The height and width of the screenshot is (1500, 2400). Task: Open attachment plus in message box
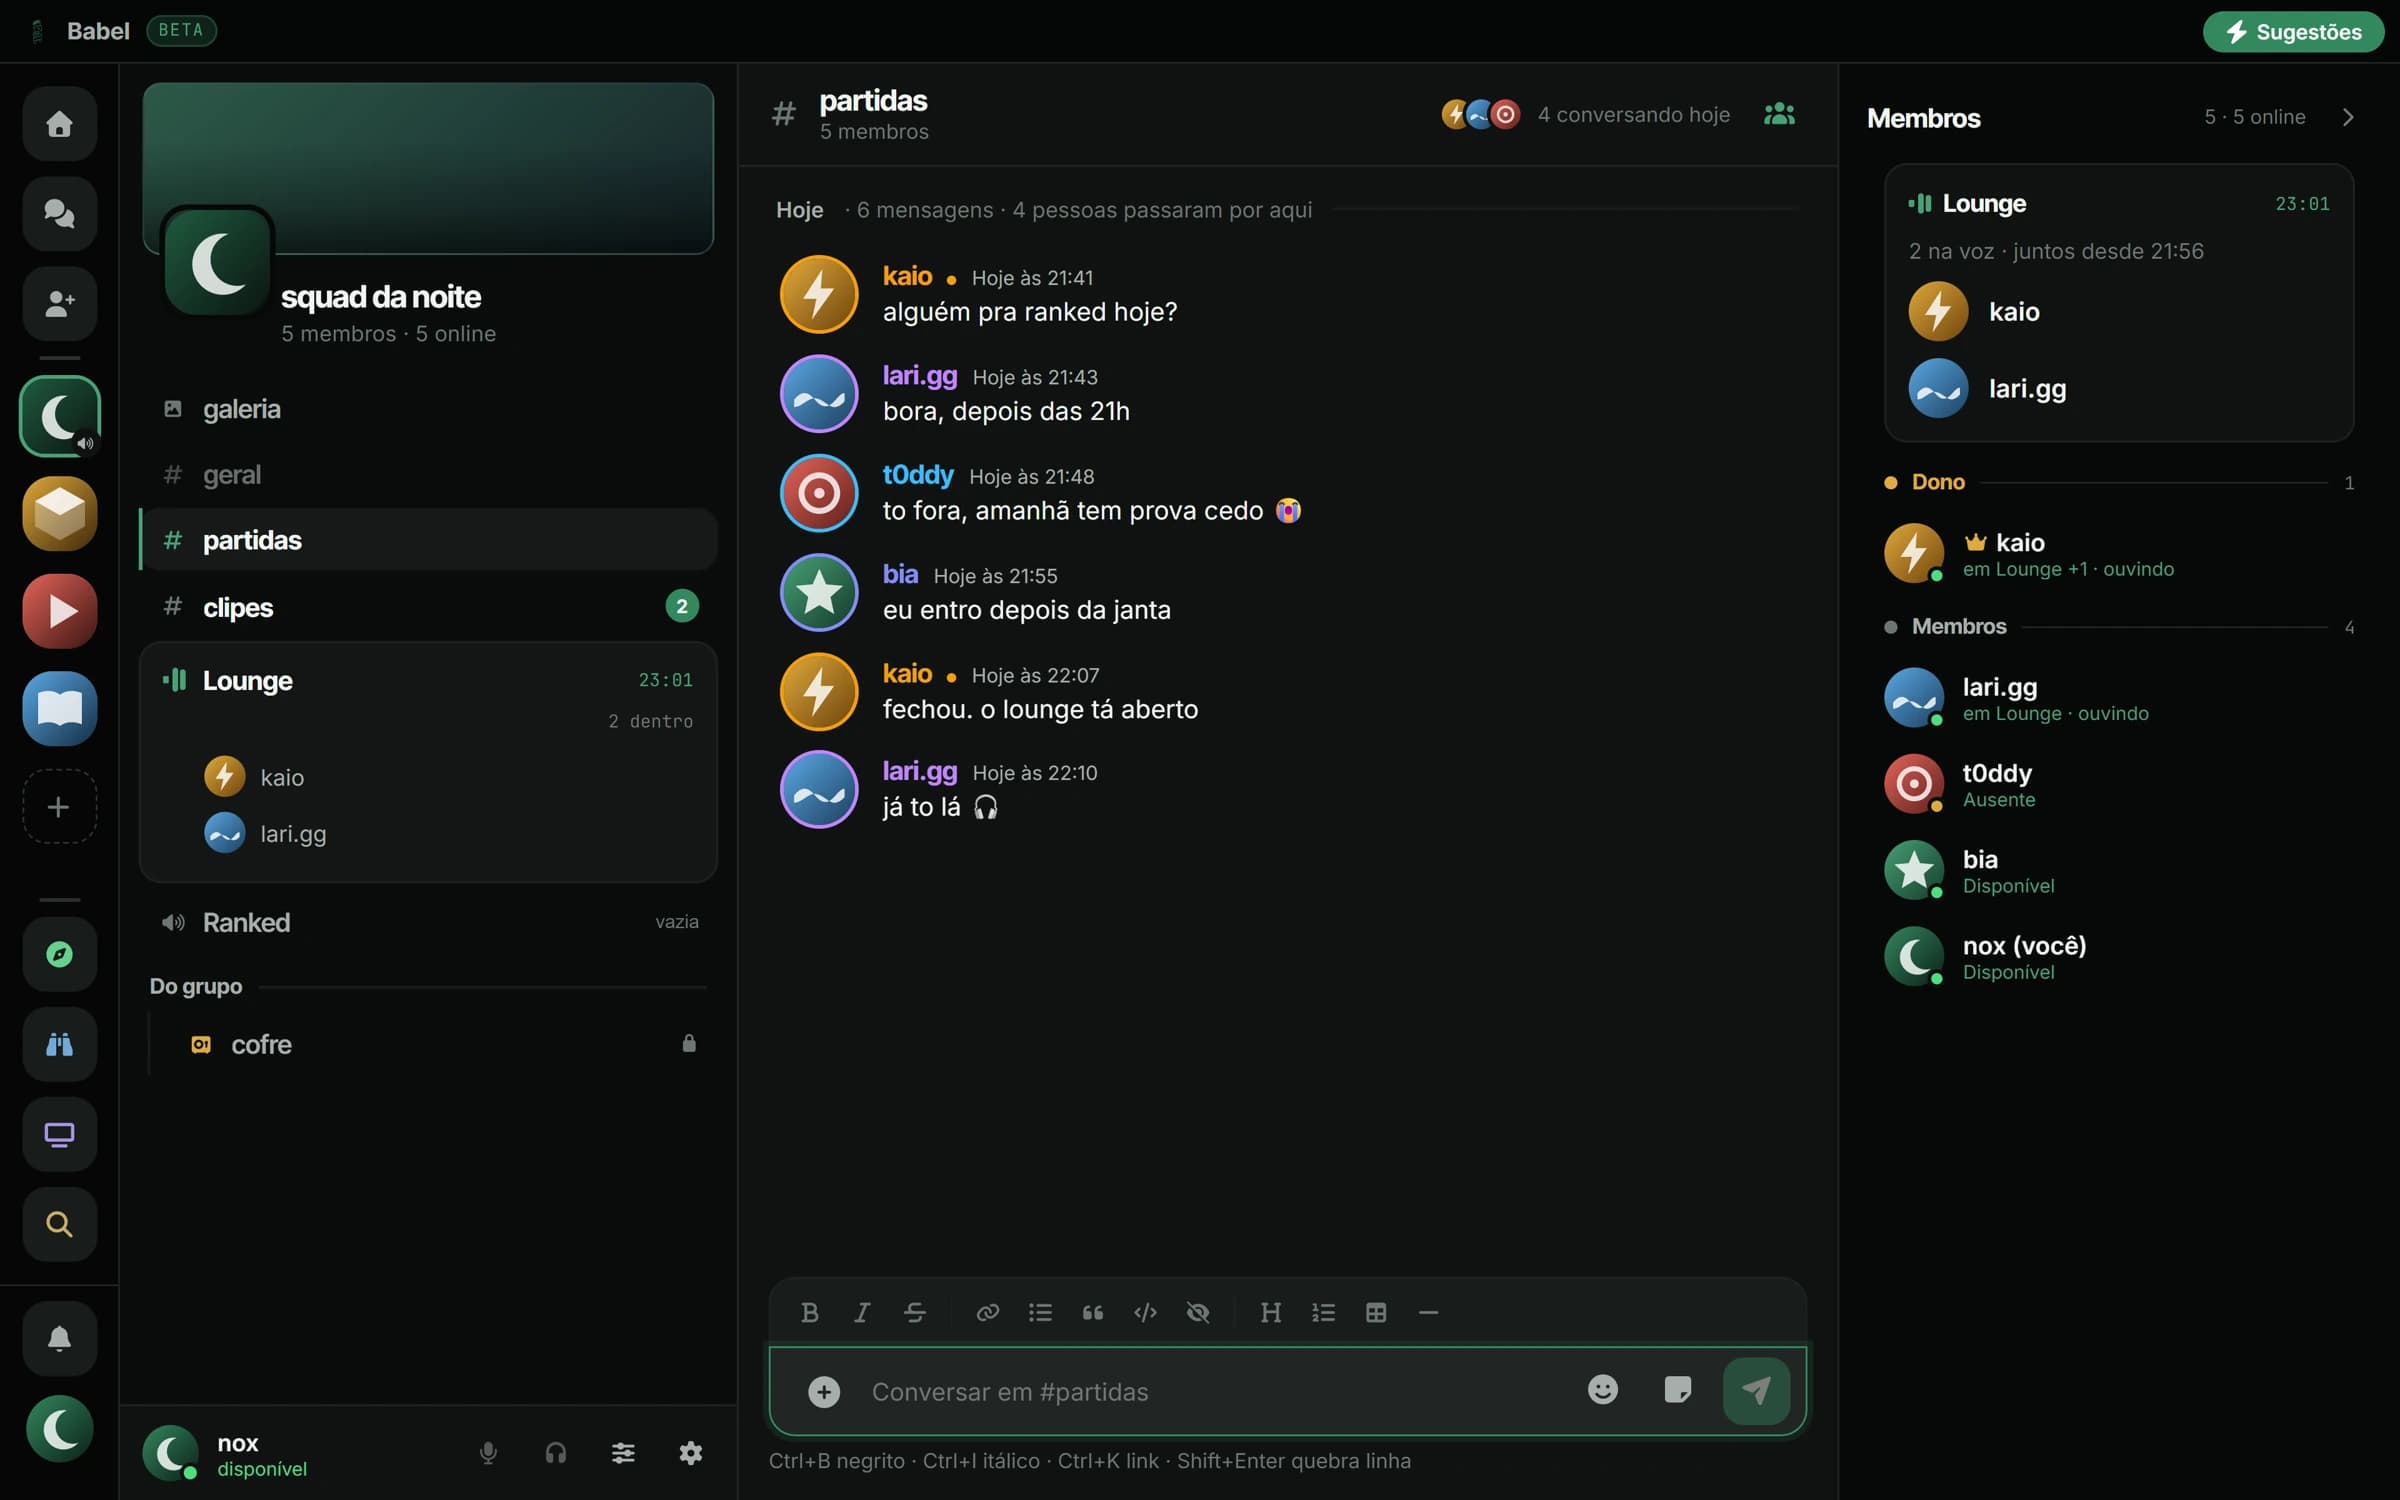click(x=824, y=1391)
